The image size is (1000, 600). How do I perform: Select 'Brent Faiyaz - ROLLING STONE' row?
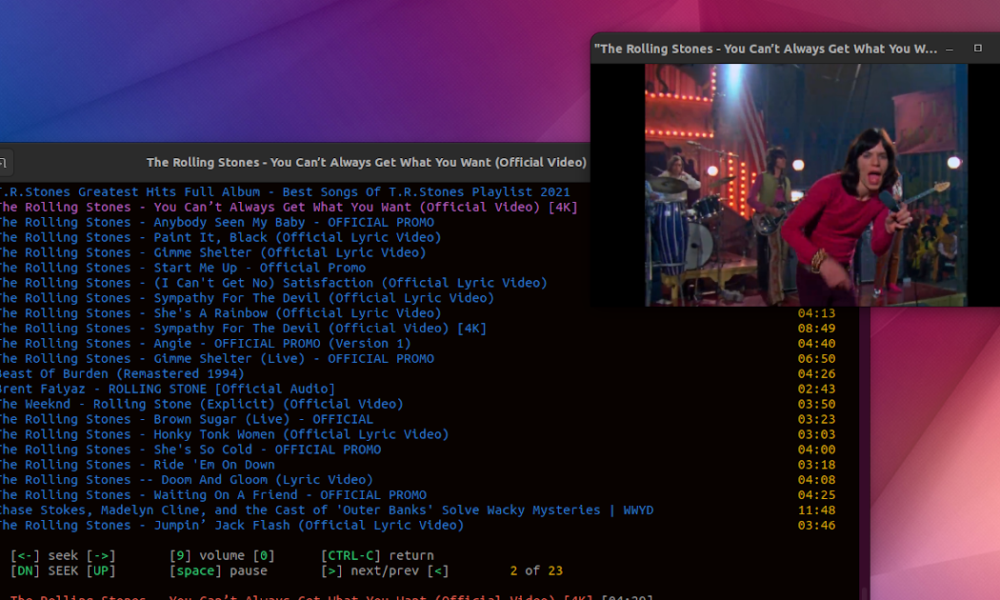168,389
